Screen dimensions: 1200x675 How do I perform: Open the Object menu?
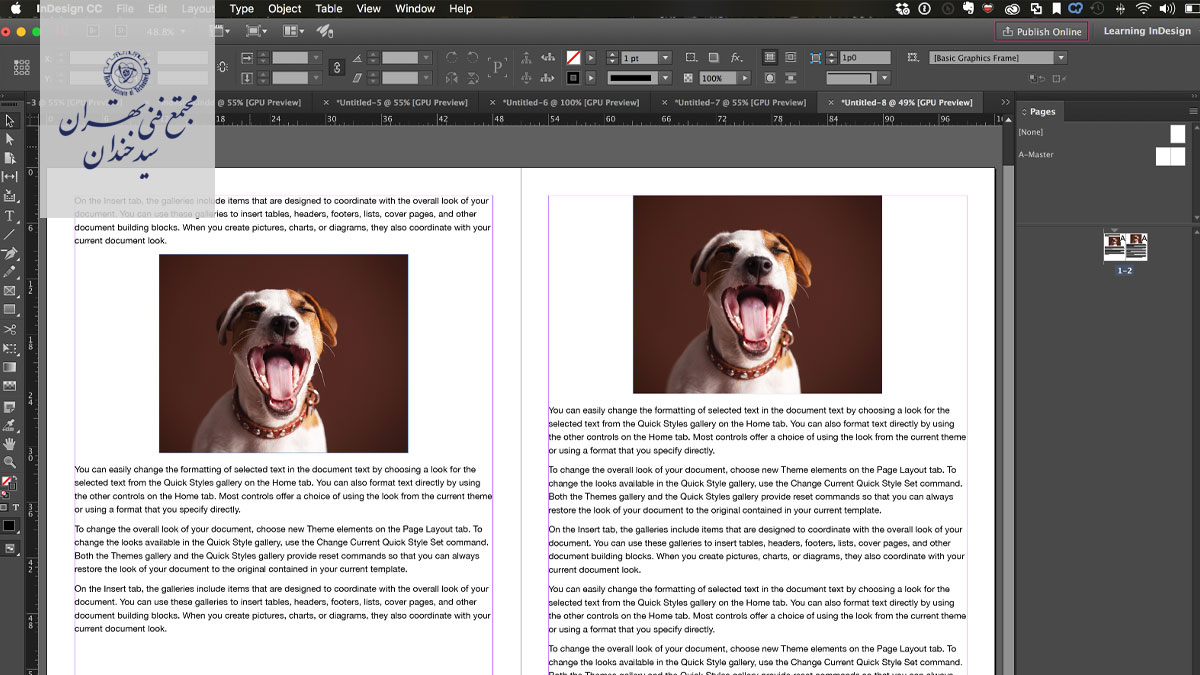click(285, 8)
